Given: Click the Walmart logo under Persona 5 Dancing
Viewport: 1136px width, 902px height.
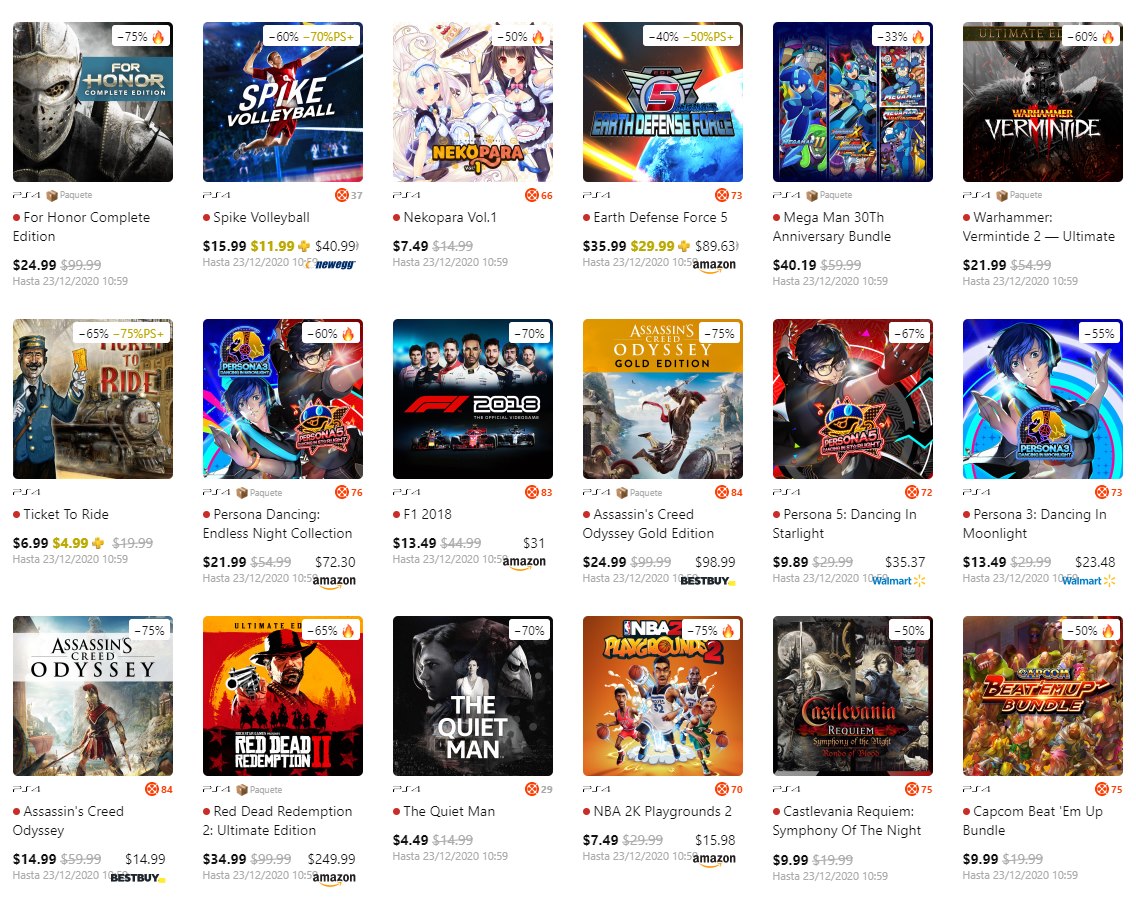Looking at the screenshot, I should pyautogui.click(x=898, y=580).
